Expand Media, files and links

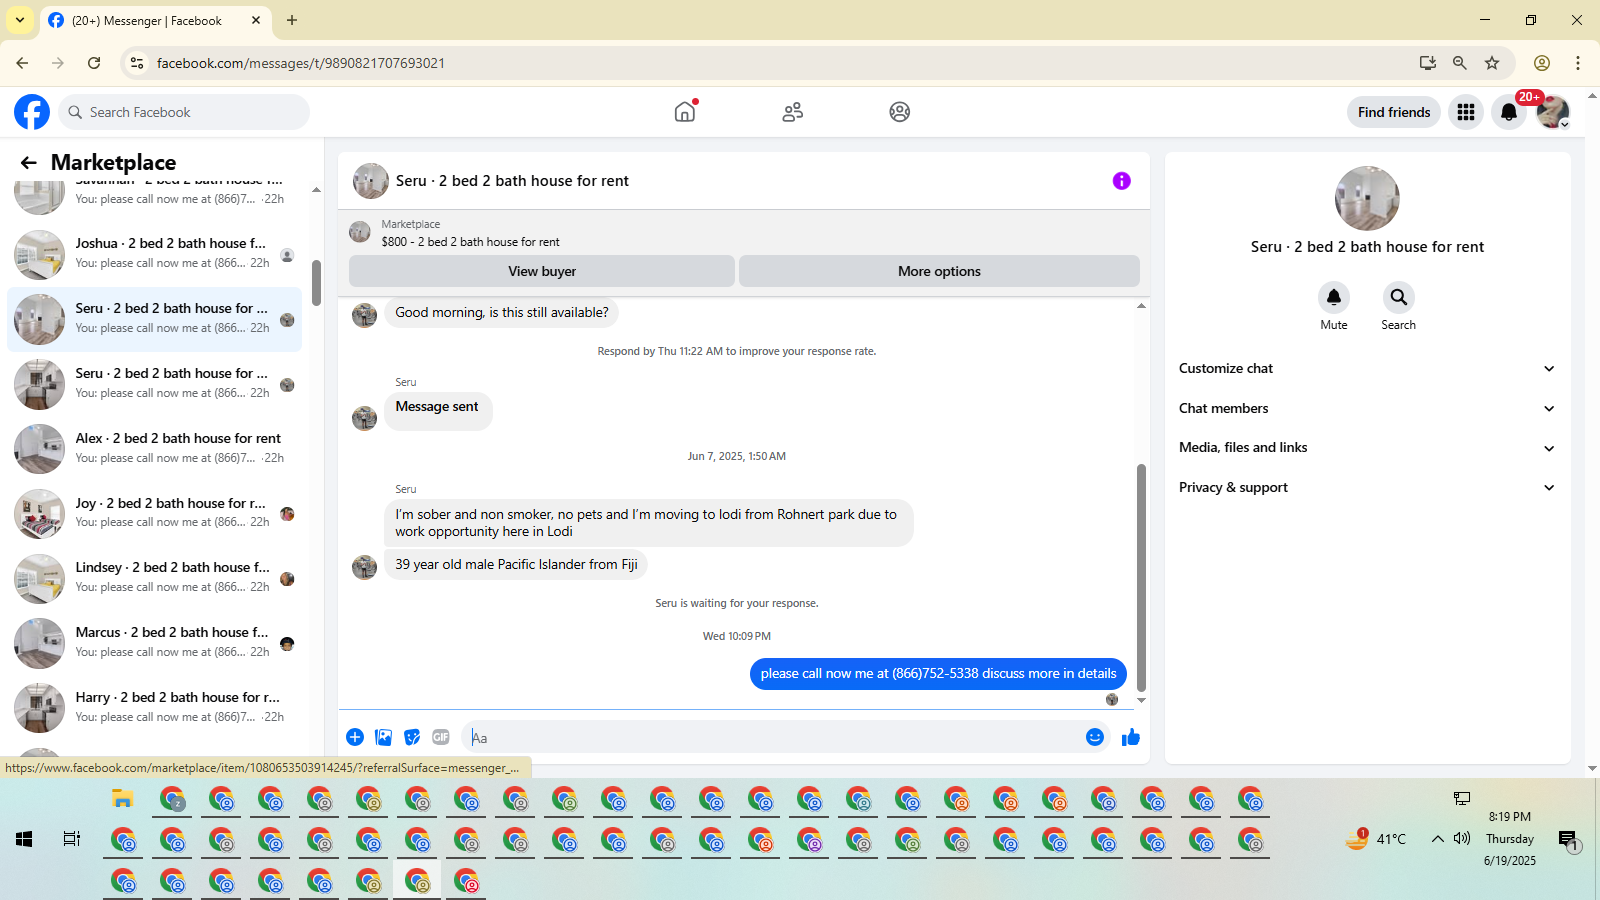1367,448
